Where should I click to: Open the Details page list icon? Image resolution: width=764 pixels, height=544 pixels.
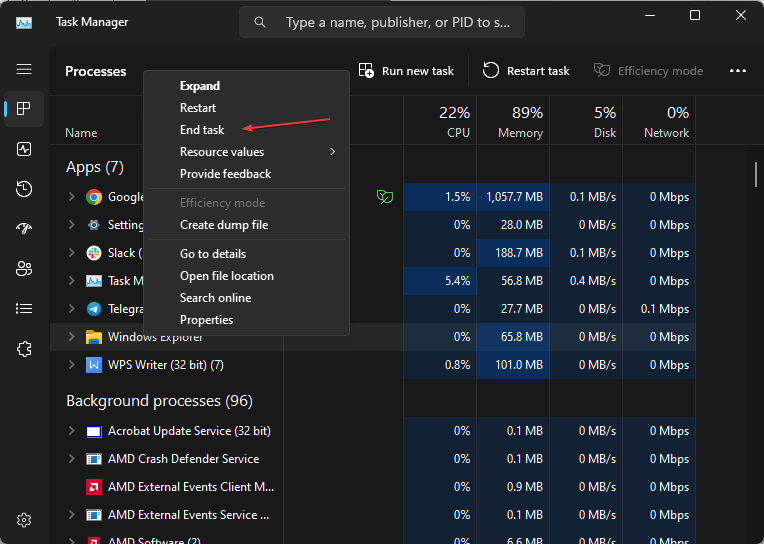[24, 309]
